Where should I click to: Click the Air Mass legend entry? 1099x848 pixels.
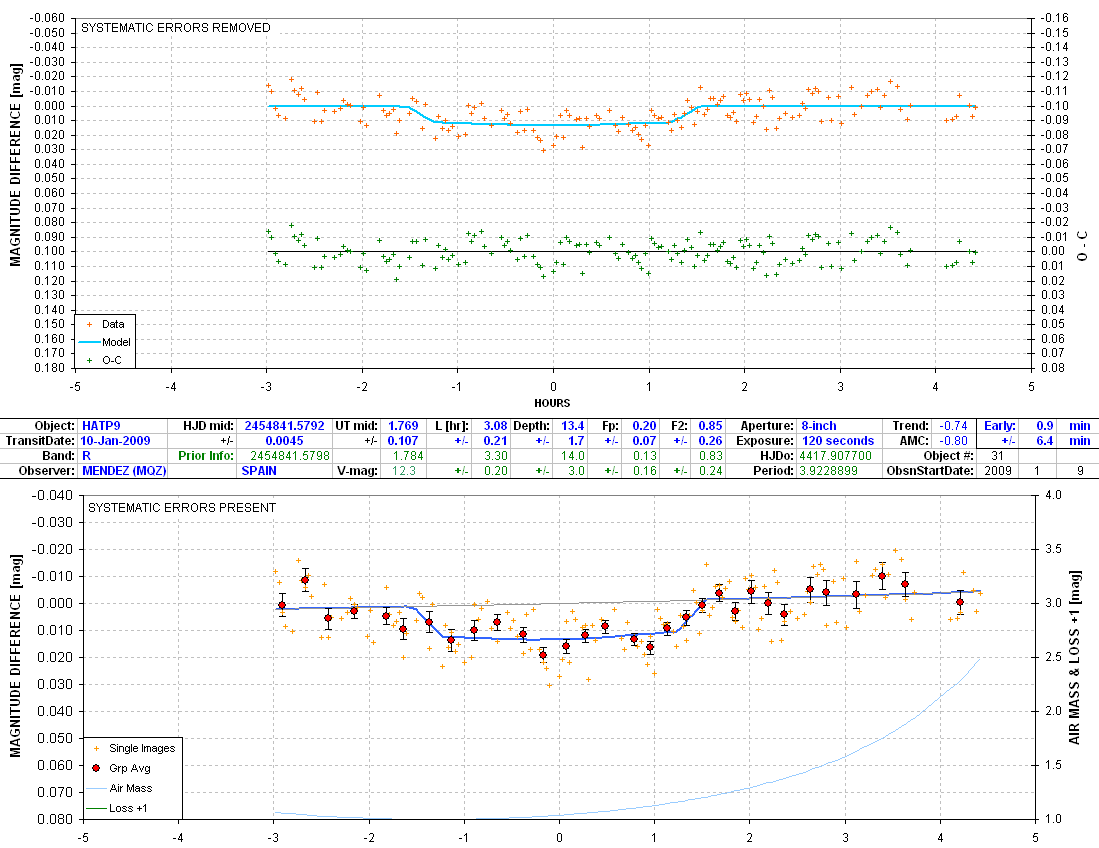pyautogui.click(x=120, y=788)
